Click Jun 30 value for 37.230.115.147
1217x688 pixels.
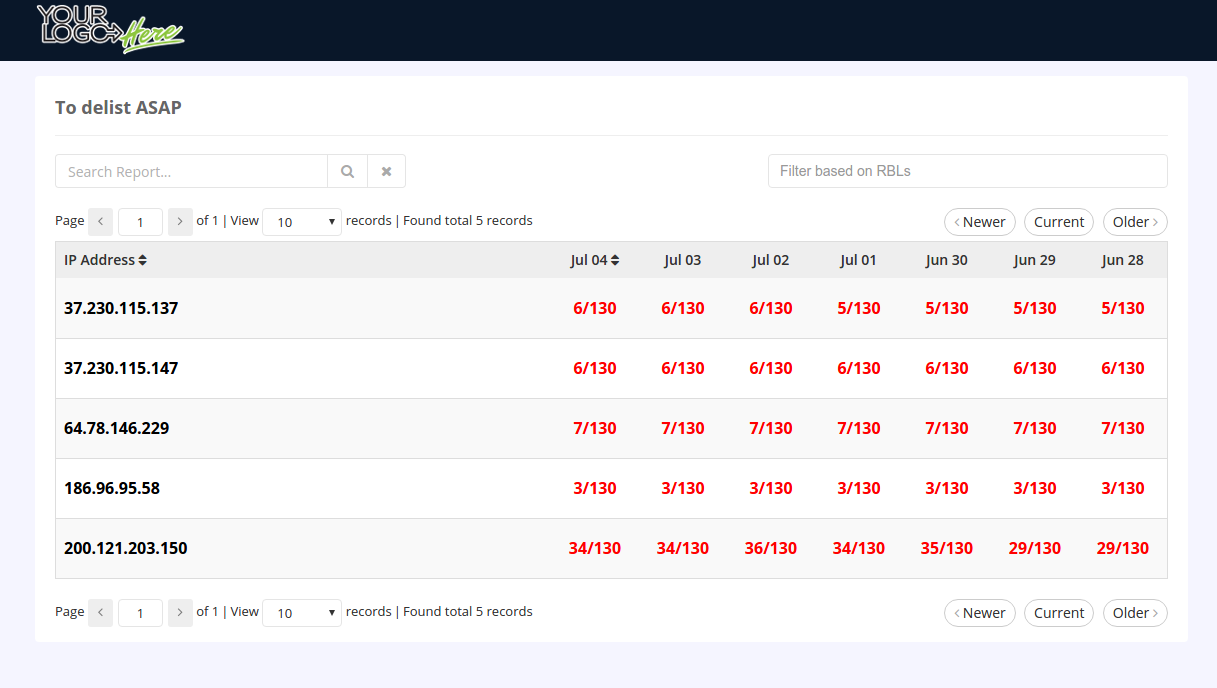pos(947,368)
